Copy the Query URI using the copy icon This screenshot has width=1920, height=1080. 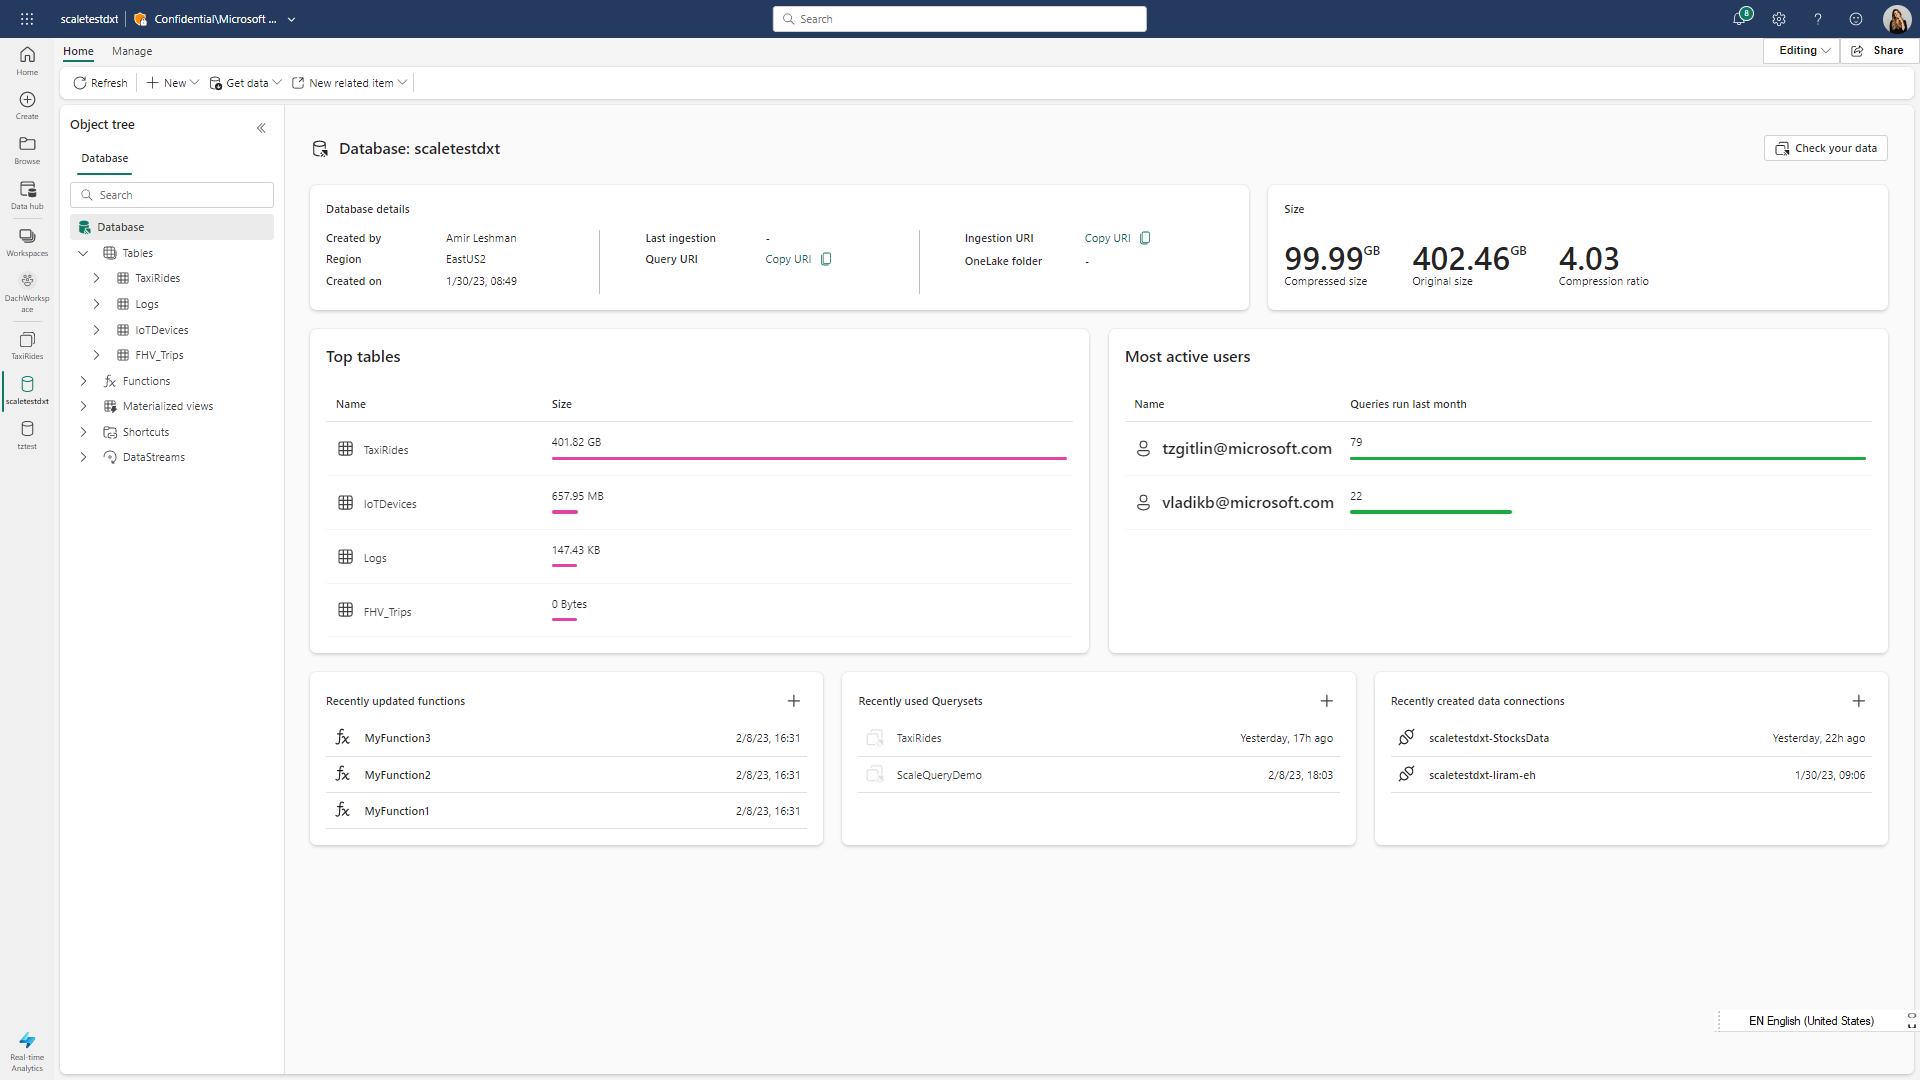(x=825, y=259)
